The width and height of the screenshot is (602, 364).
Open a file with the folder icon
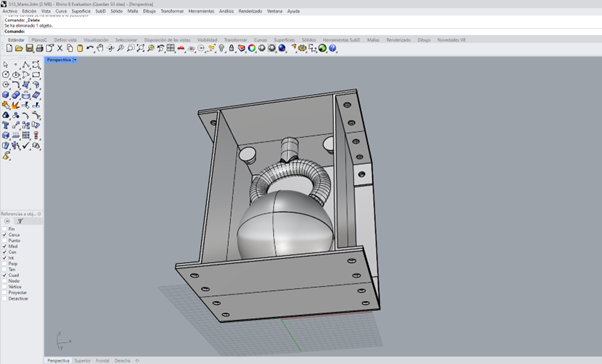click(19, 48)
